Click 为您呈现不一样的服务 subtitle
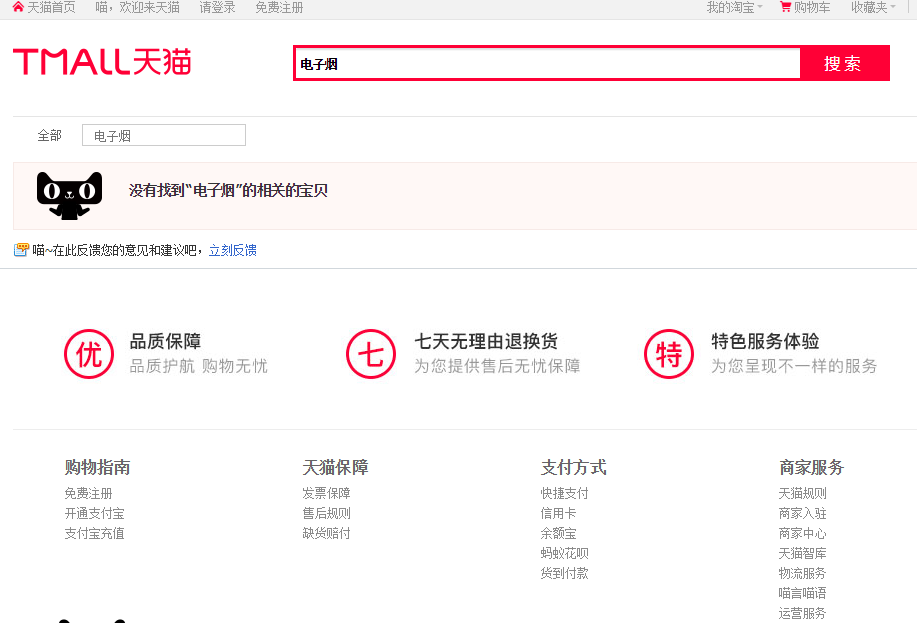 pos(794,366)
